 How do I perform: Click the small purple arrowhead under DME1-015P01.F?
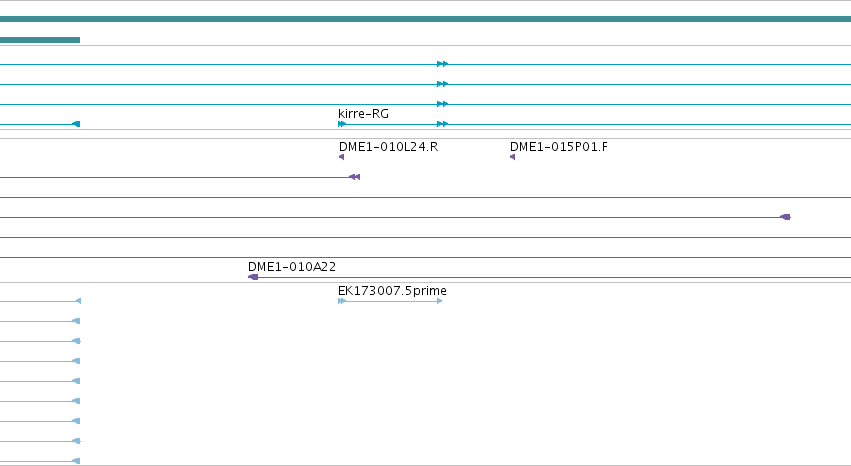[x=512, y=157]
